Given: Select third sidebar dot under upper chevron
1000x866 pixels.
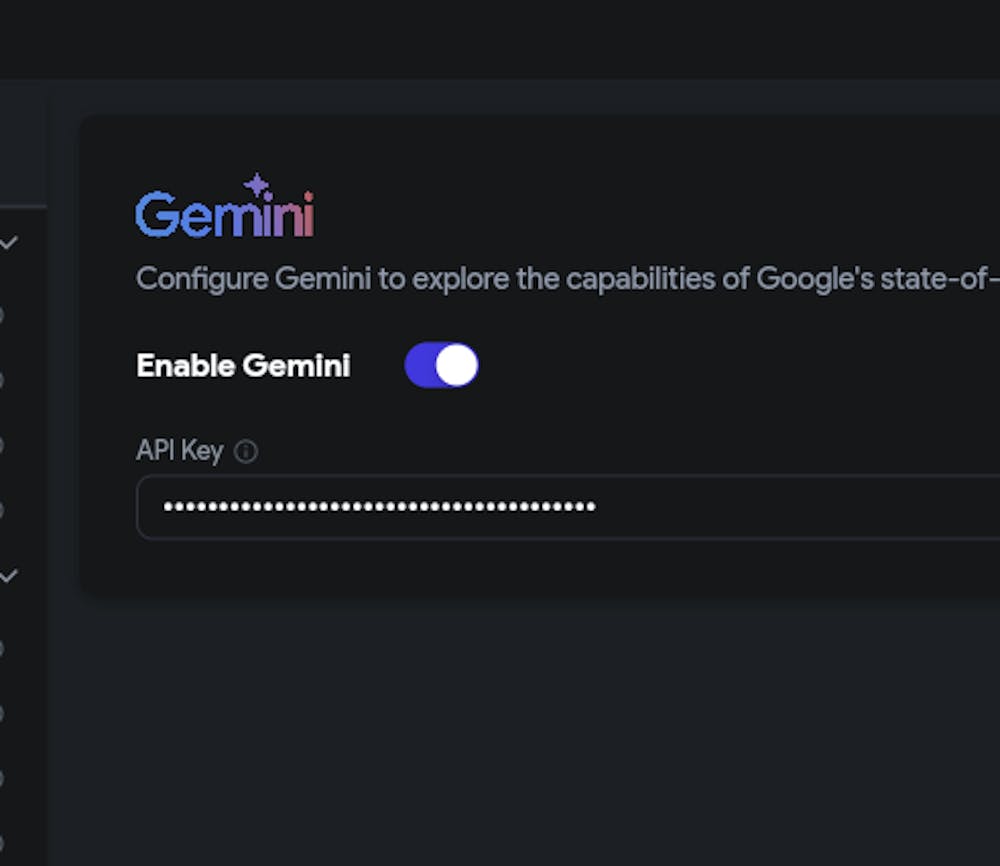Looking at the screenshot, I should coord(2,445).
